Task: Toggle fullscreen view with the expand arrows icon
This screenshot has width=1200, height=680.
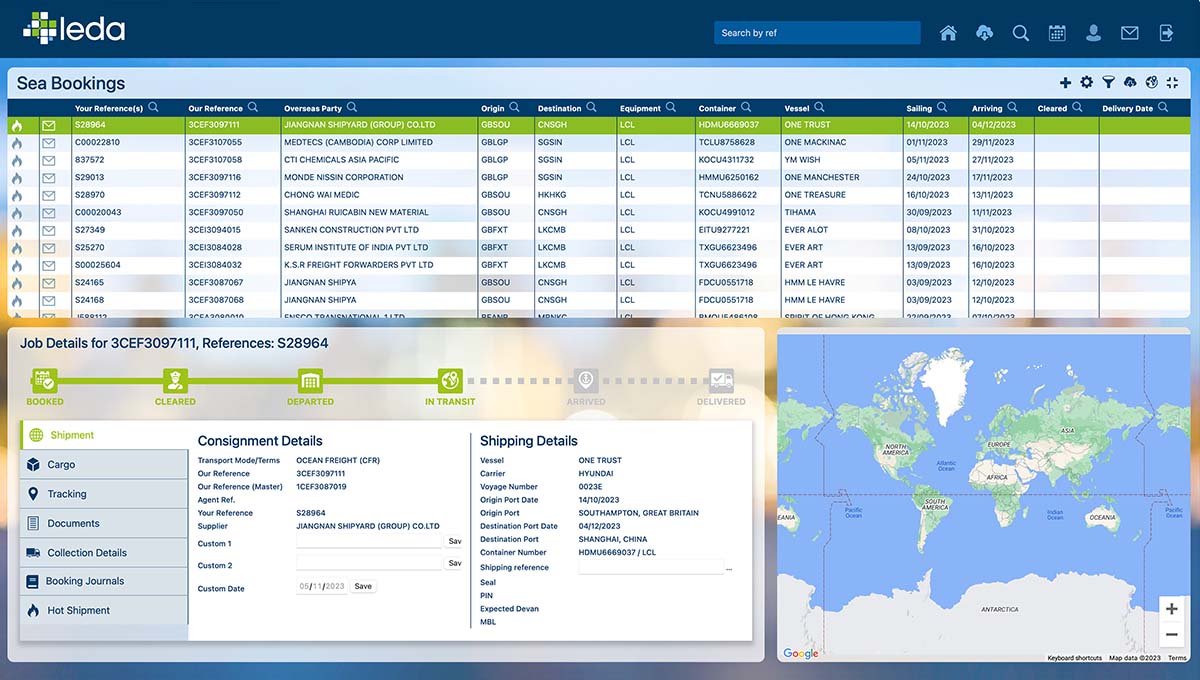Action: [x=1171, y=82]
